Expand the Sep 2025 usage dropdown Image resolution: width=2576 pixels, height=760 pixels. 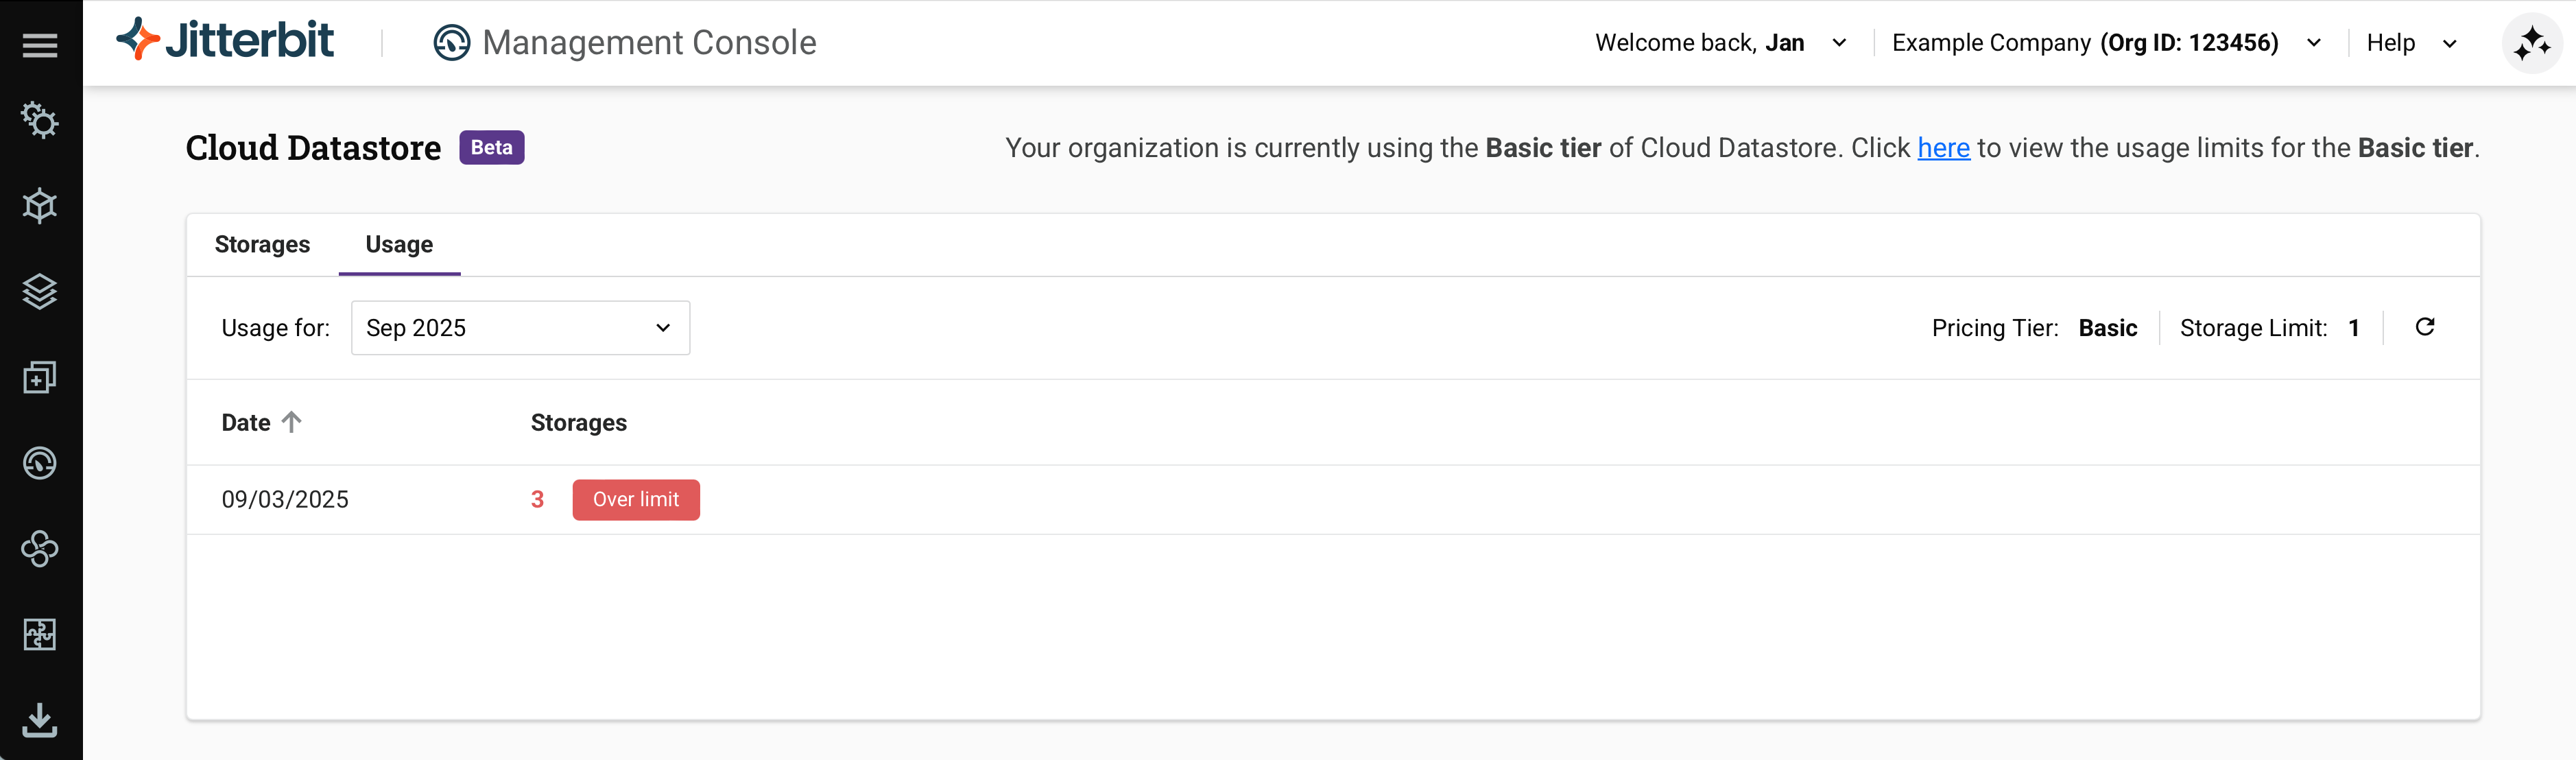[x=520, y=328]
